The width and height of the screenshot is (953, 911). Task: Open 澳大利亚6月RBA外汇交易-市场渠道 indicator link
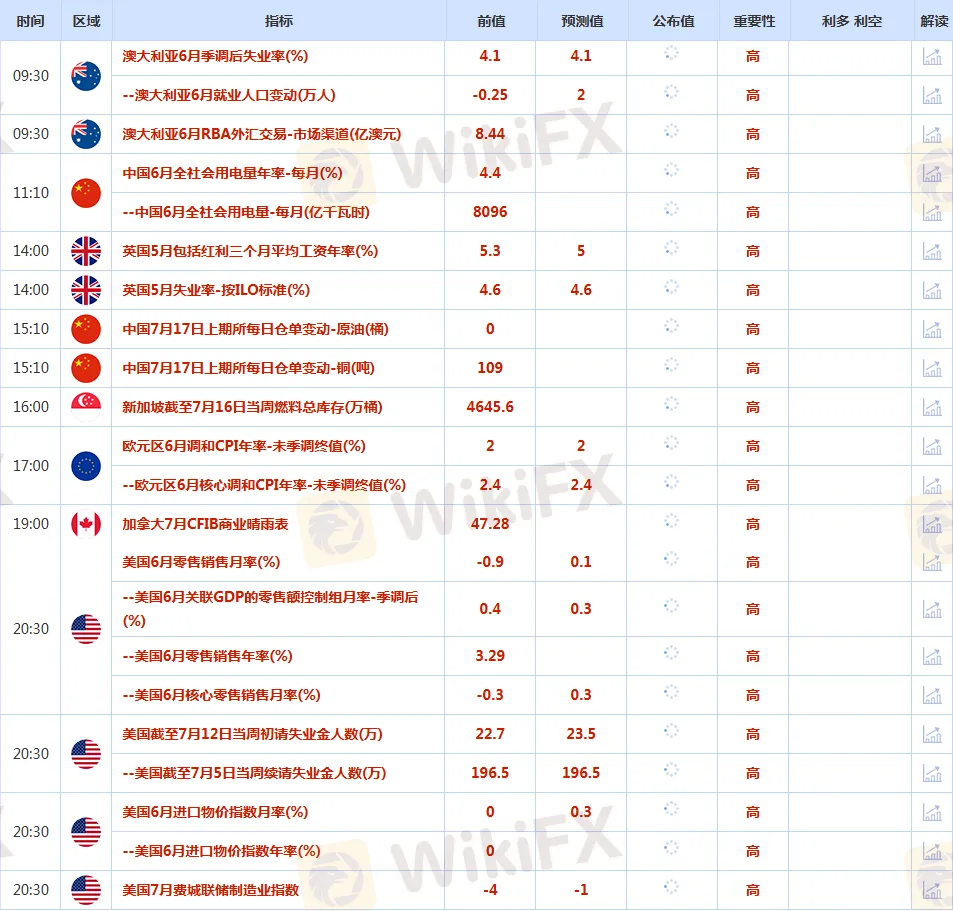click(261, 134)
